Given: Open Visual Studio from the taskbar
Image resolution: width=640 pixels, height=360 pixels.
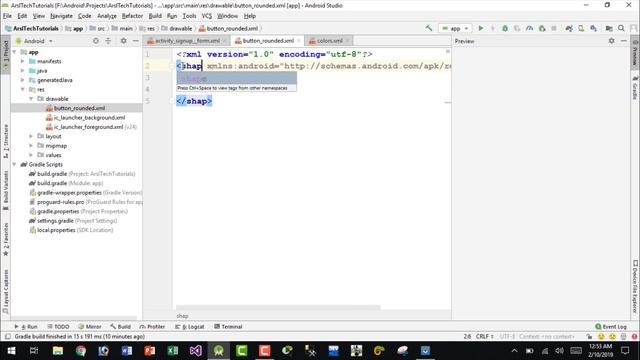Looking at the screenshot, I should coord(196,351).
